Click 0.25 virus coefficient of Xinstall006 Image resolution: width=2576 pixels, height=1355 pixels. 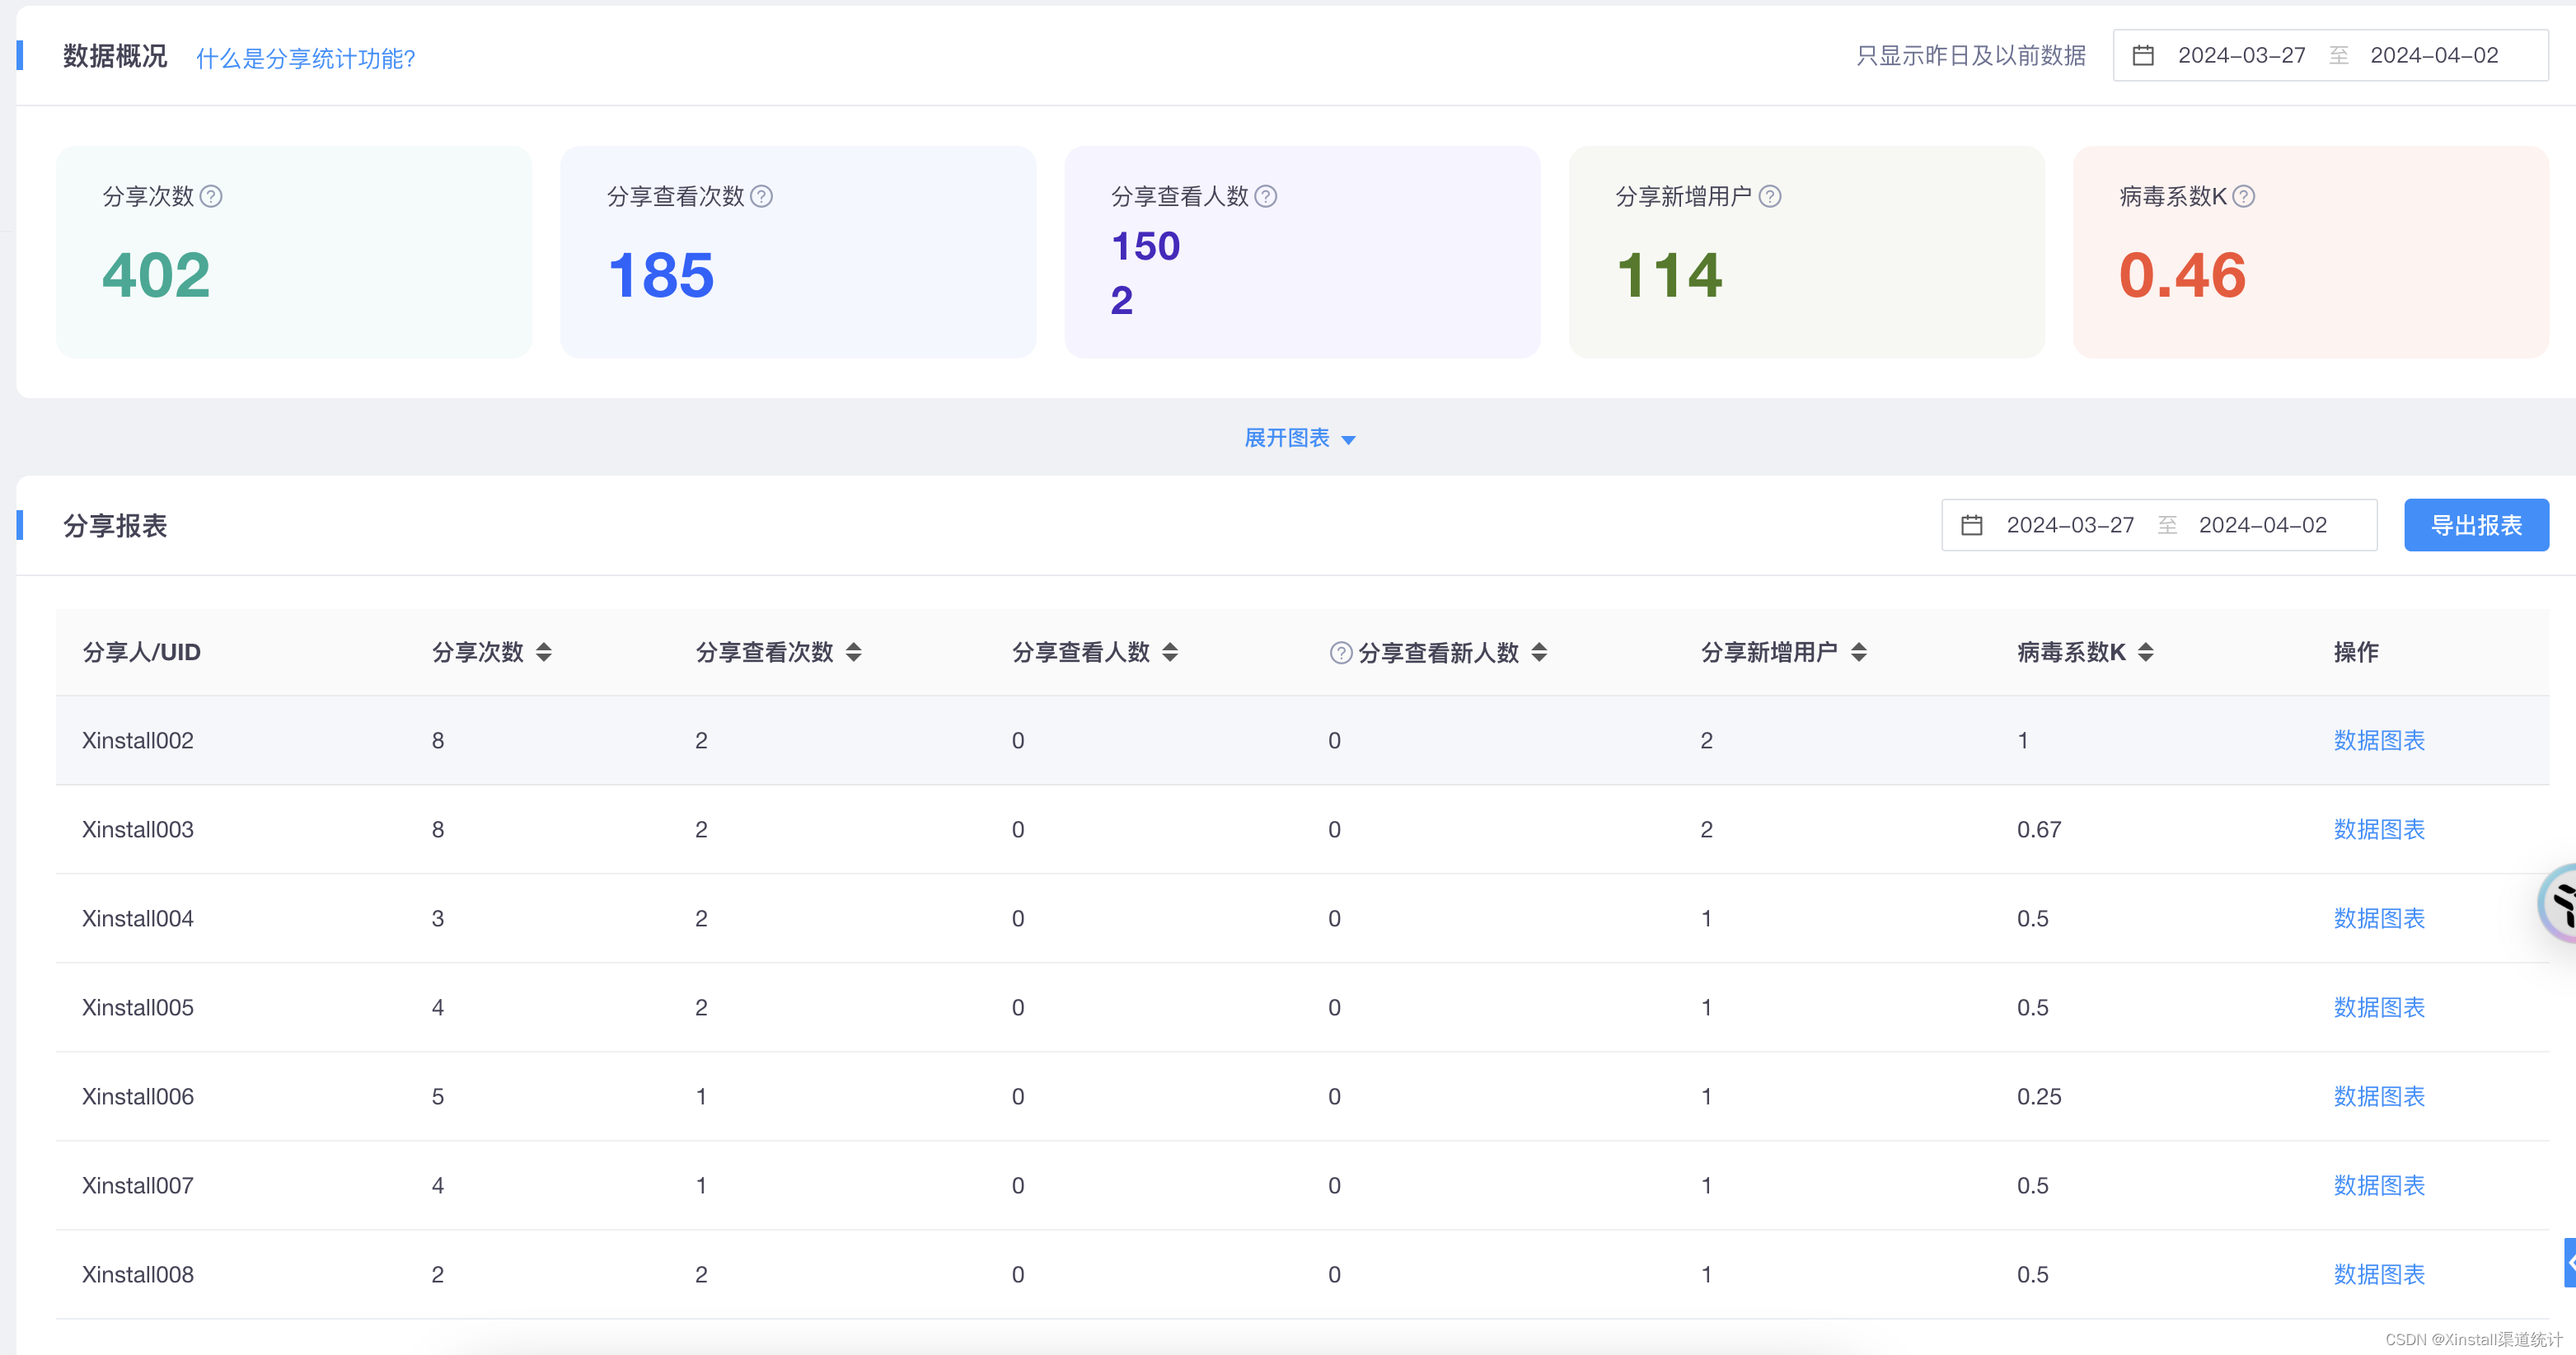click(x=2039, y=1097)
